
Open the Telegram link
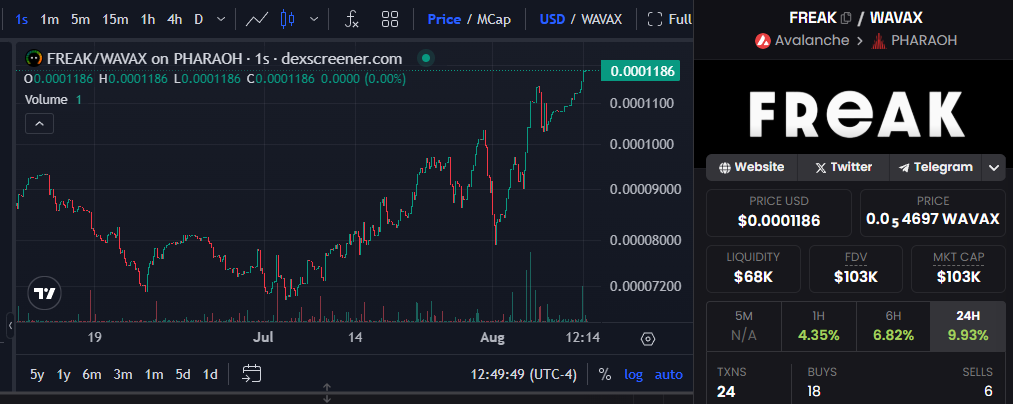tap(936, 167)
